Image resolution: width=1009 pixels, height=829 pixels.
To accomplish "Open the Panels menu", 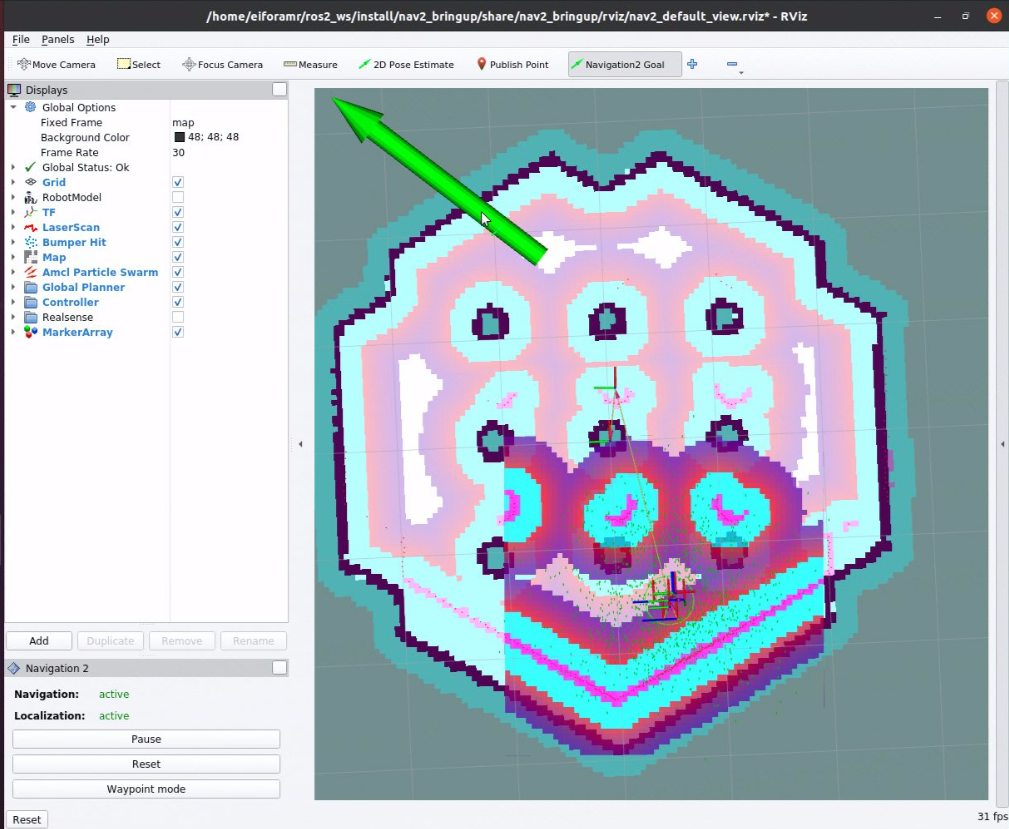I will 58,39.
